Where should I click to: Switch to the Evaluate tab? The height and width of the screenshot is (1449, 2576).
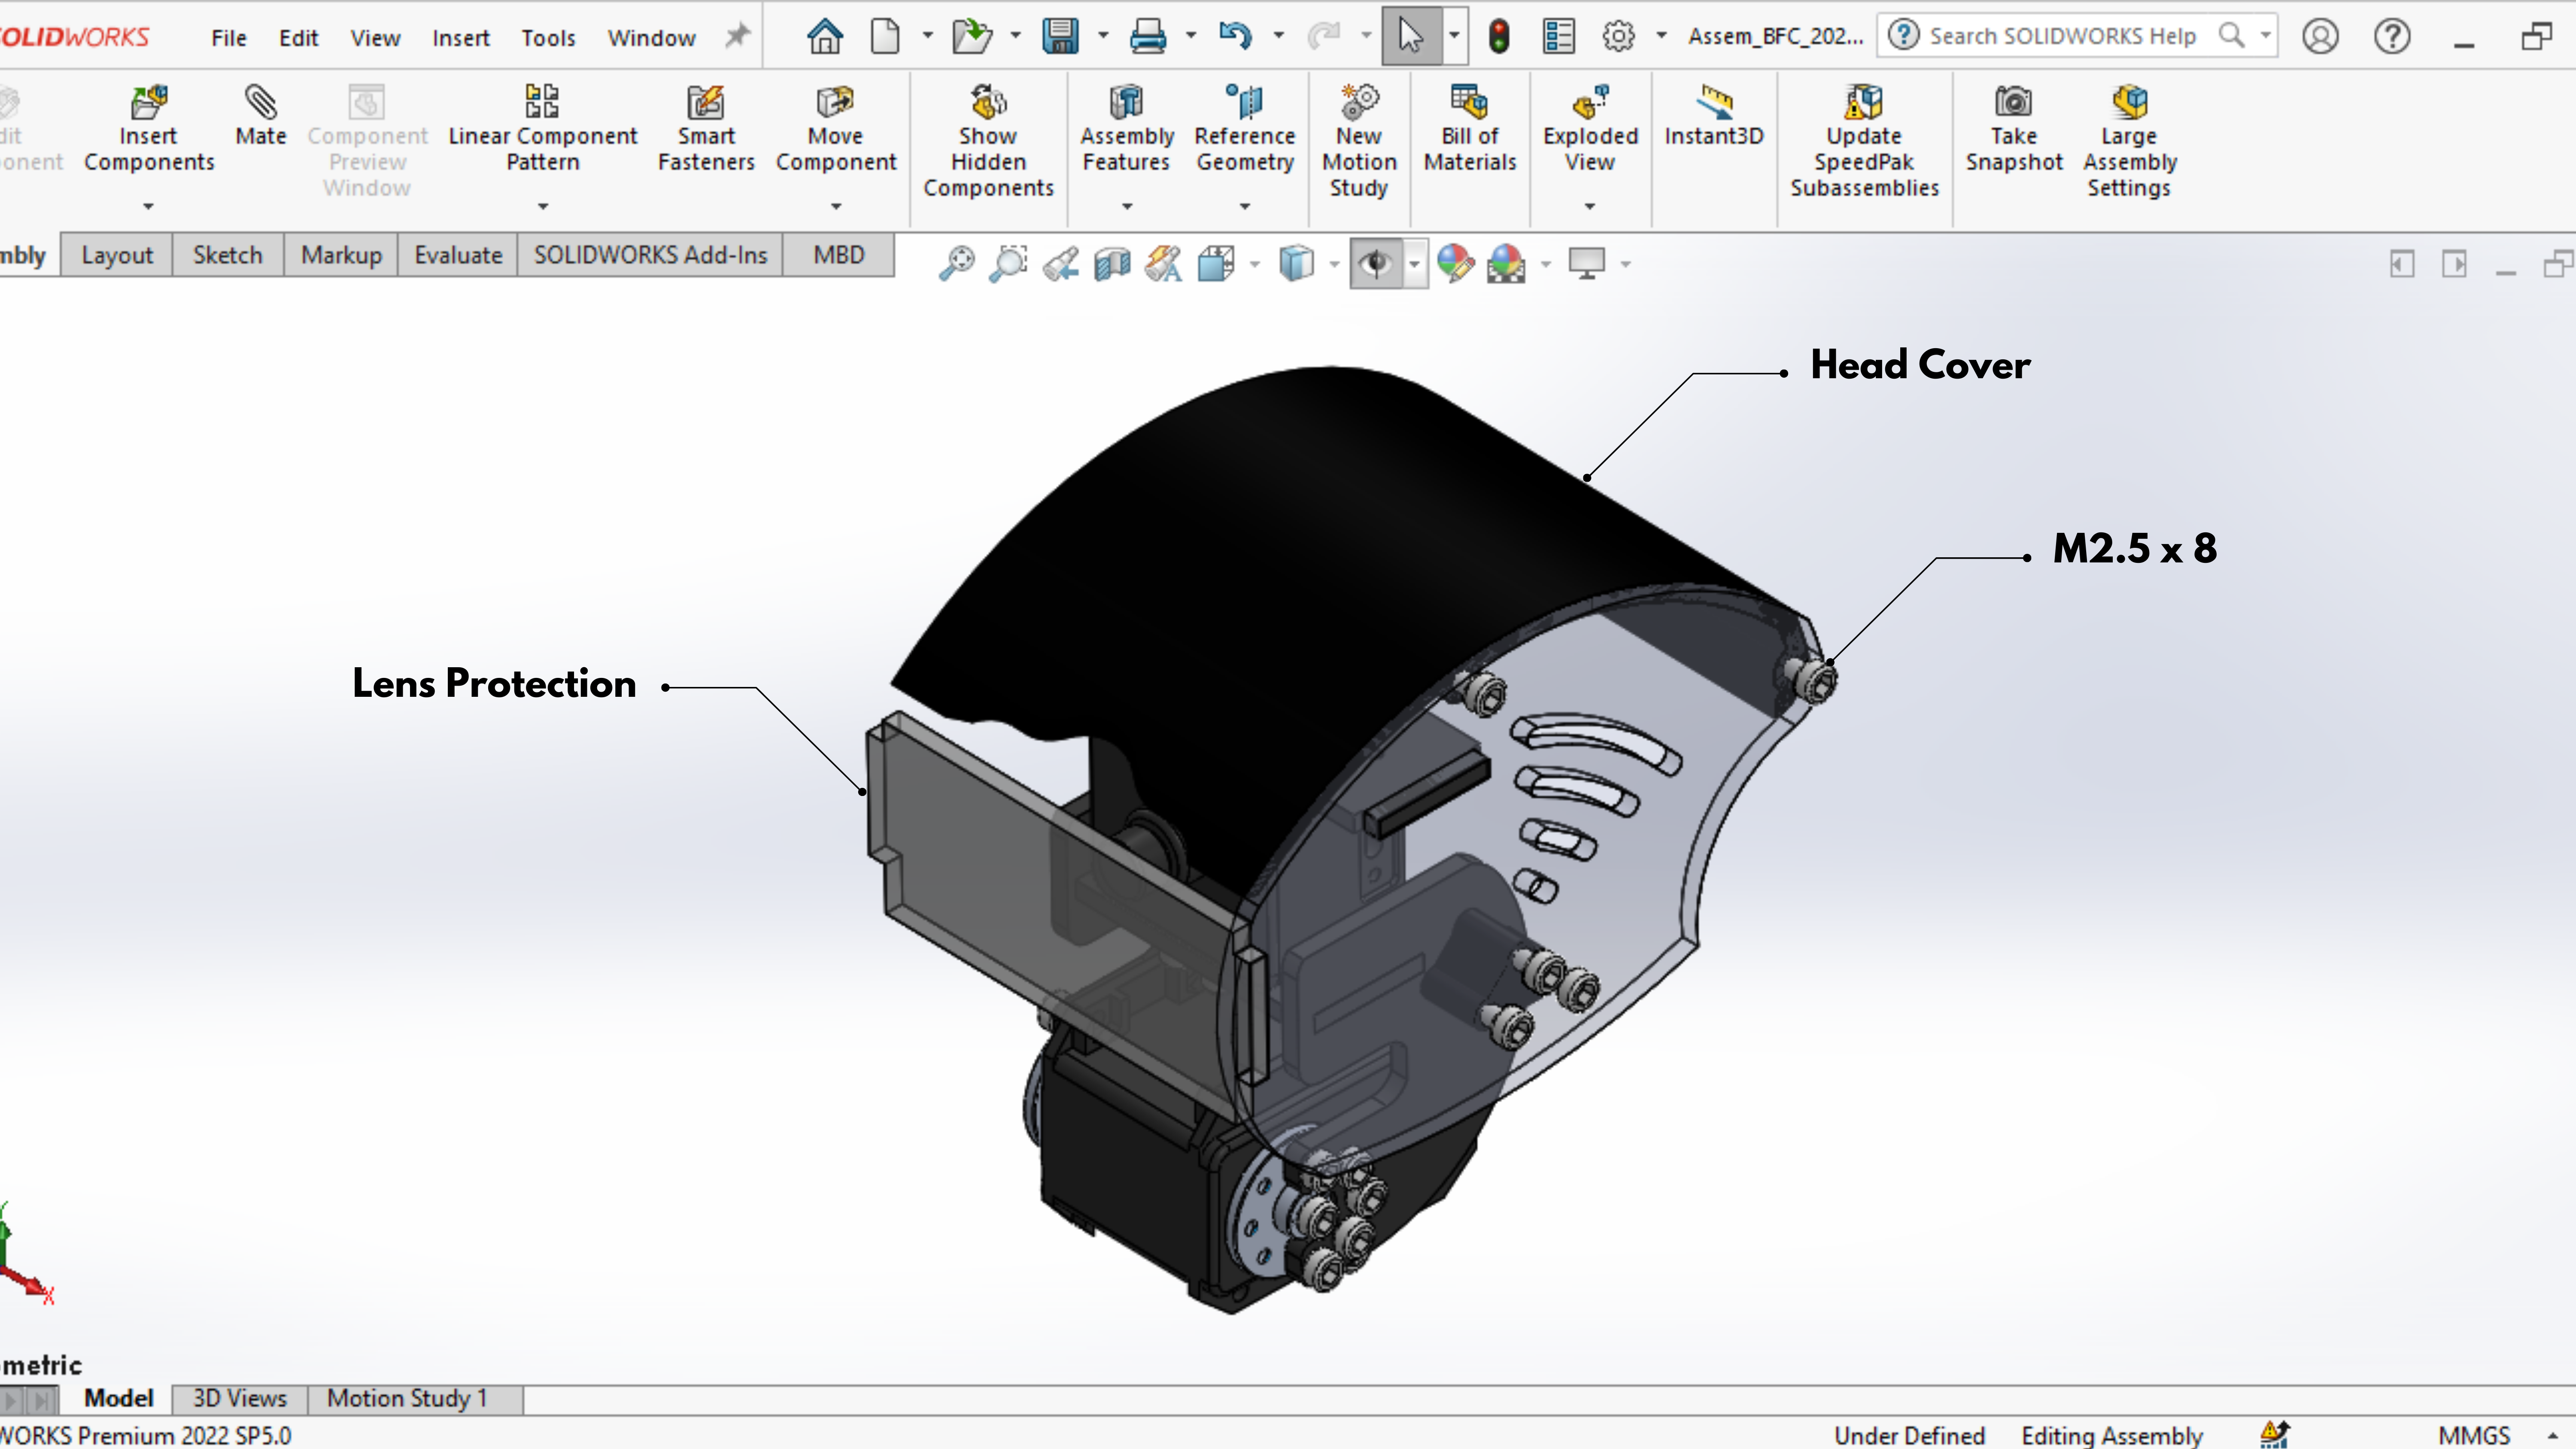458,255
